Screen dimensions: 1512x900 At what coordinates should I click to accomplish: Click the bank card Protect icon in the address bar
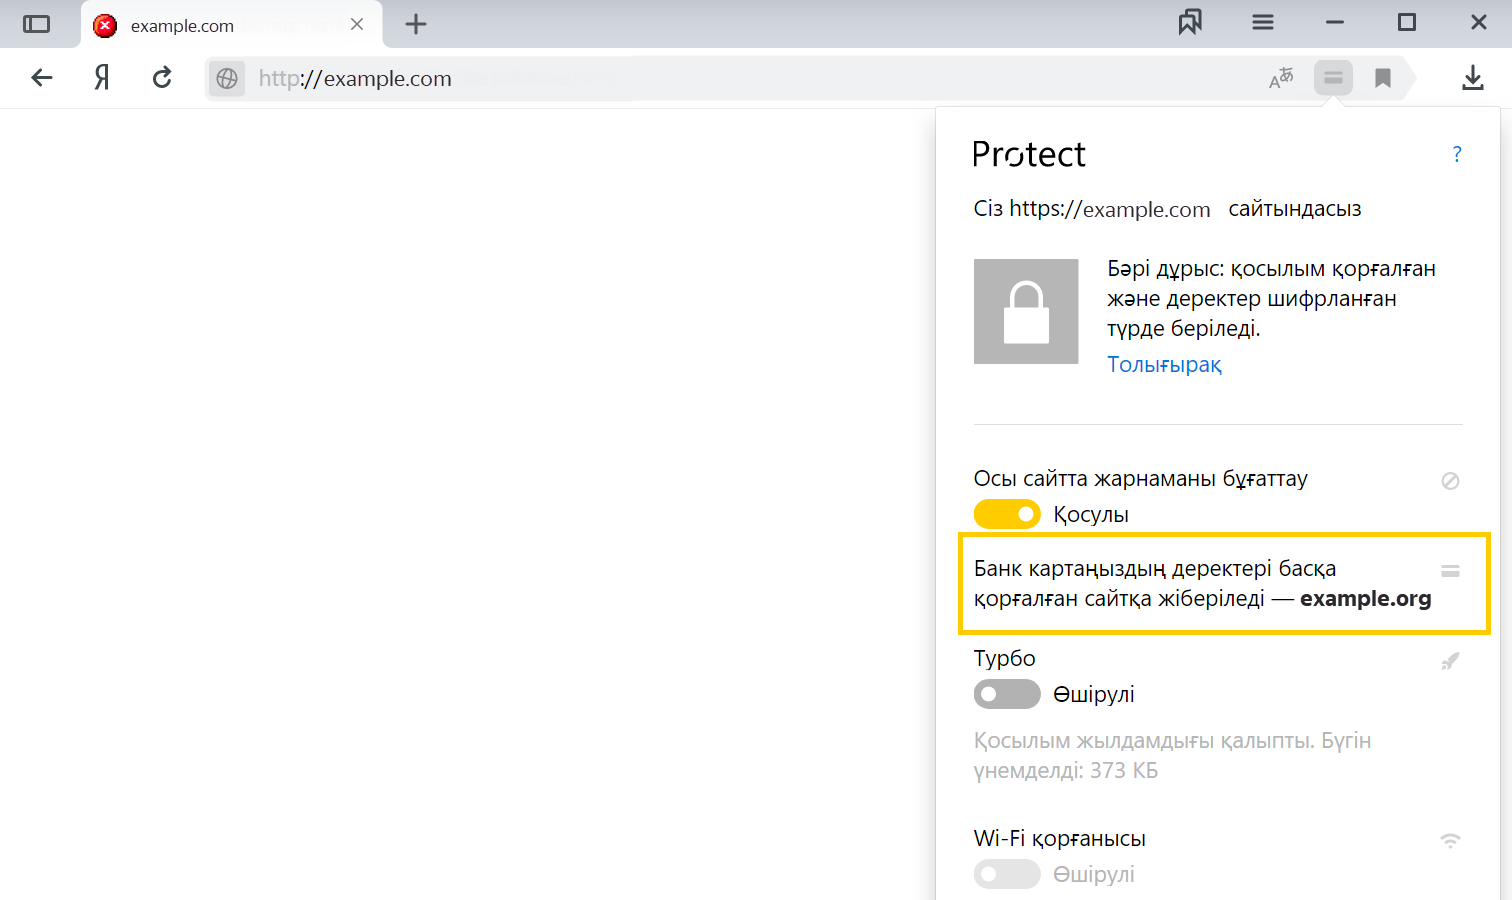(1333, 78)
